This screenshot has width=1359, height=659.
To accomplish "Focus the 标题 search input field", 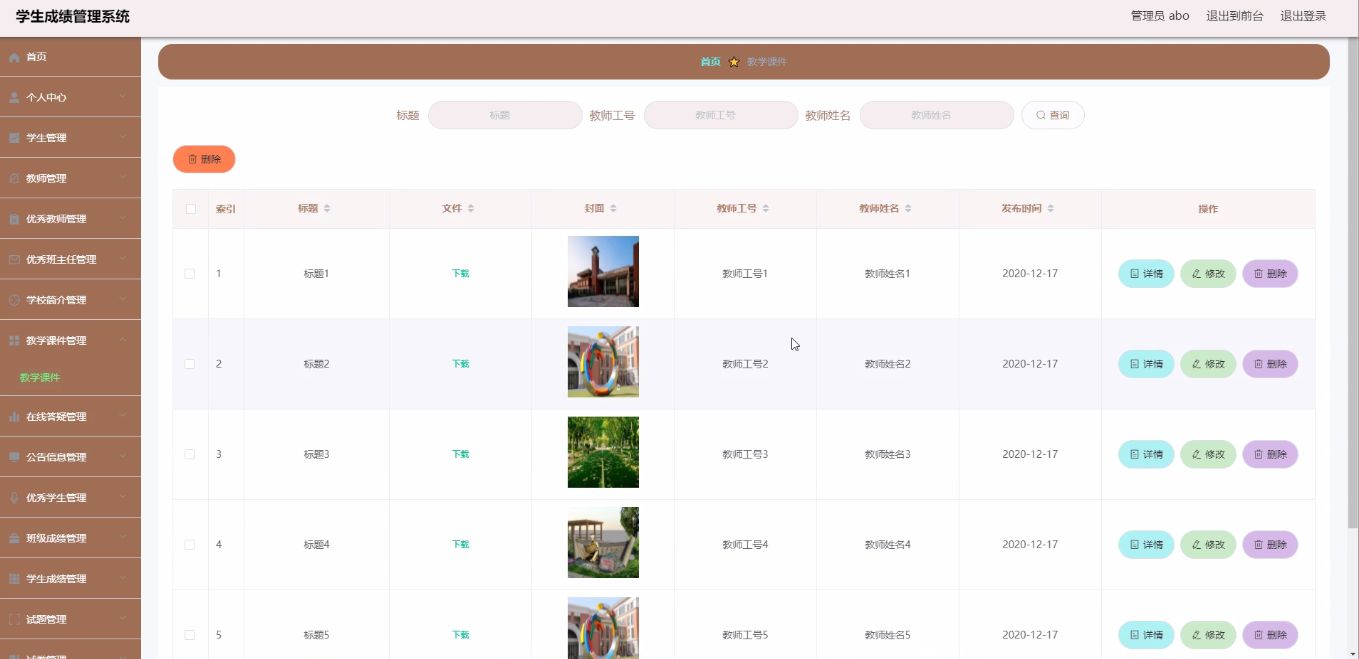I will click(x=505, y=115).
